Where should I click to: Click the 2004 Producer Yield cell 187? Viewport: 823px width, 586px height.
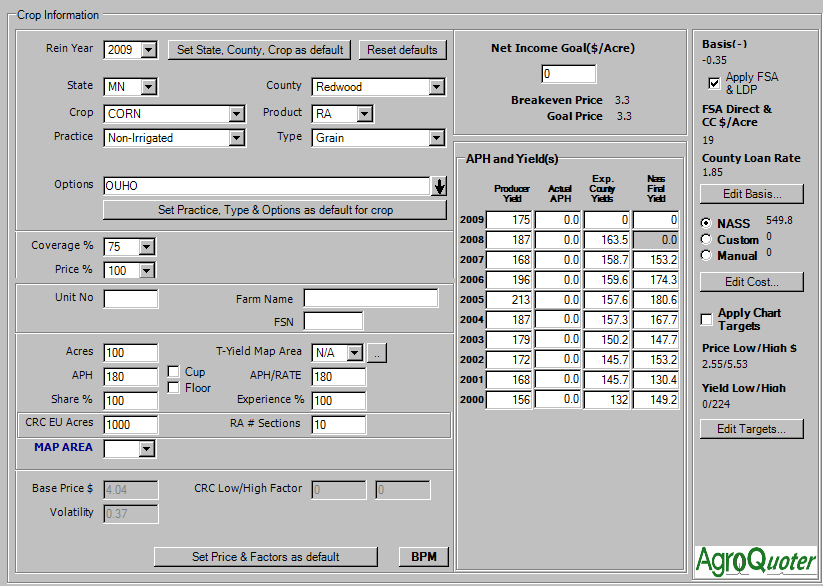(x=509, y=320)
